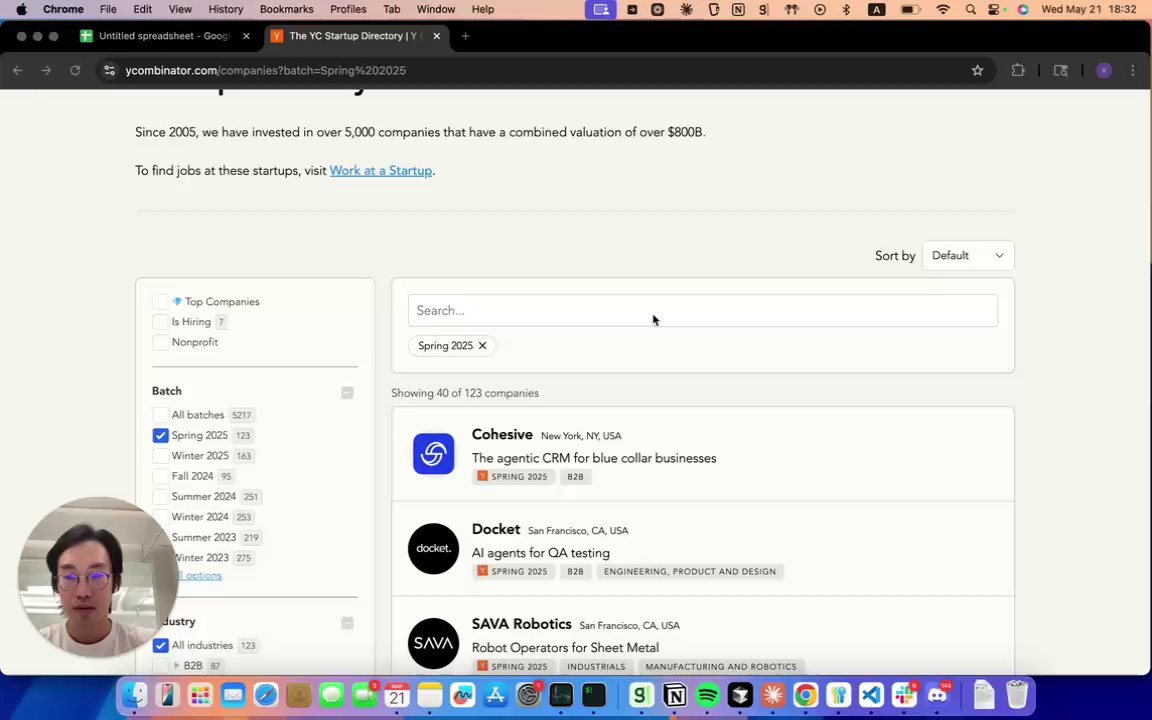Open Discord from the Dock

coord(937,694)
